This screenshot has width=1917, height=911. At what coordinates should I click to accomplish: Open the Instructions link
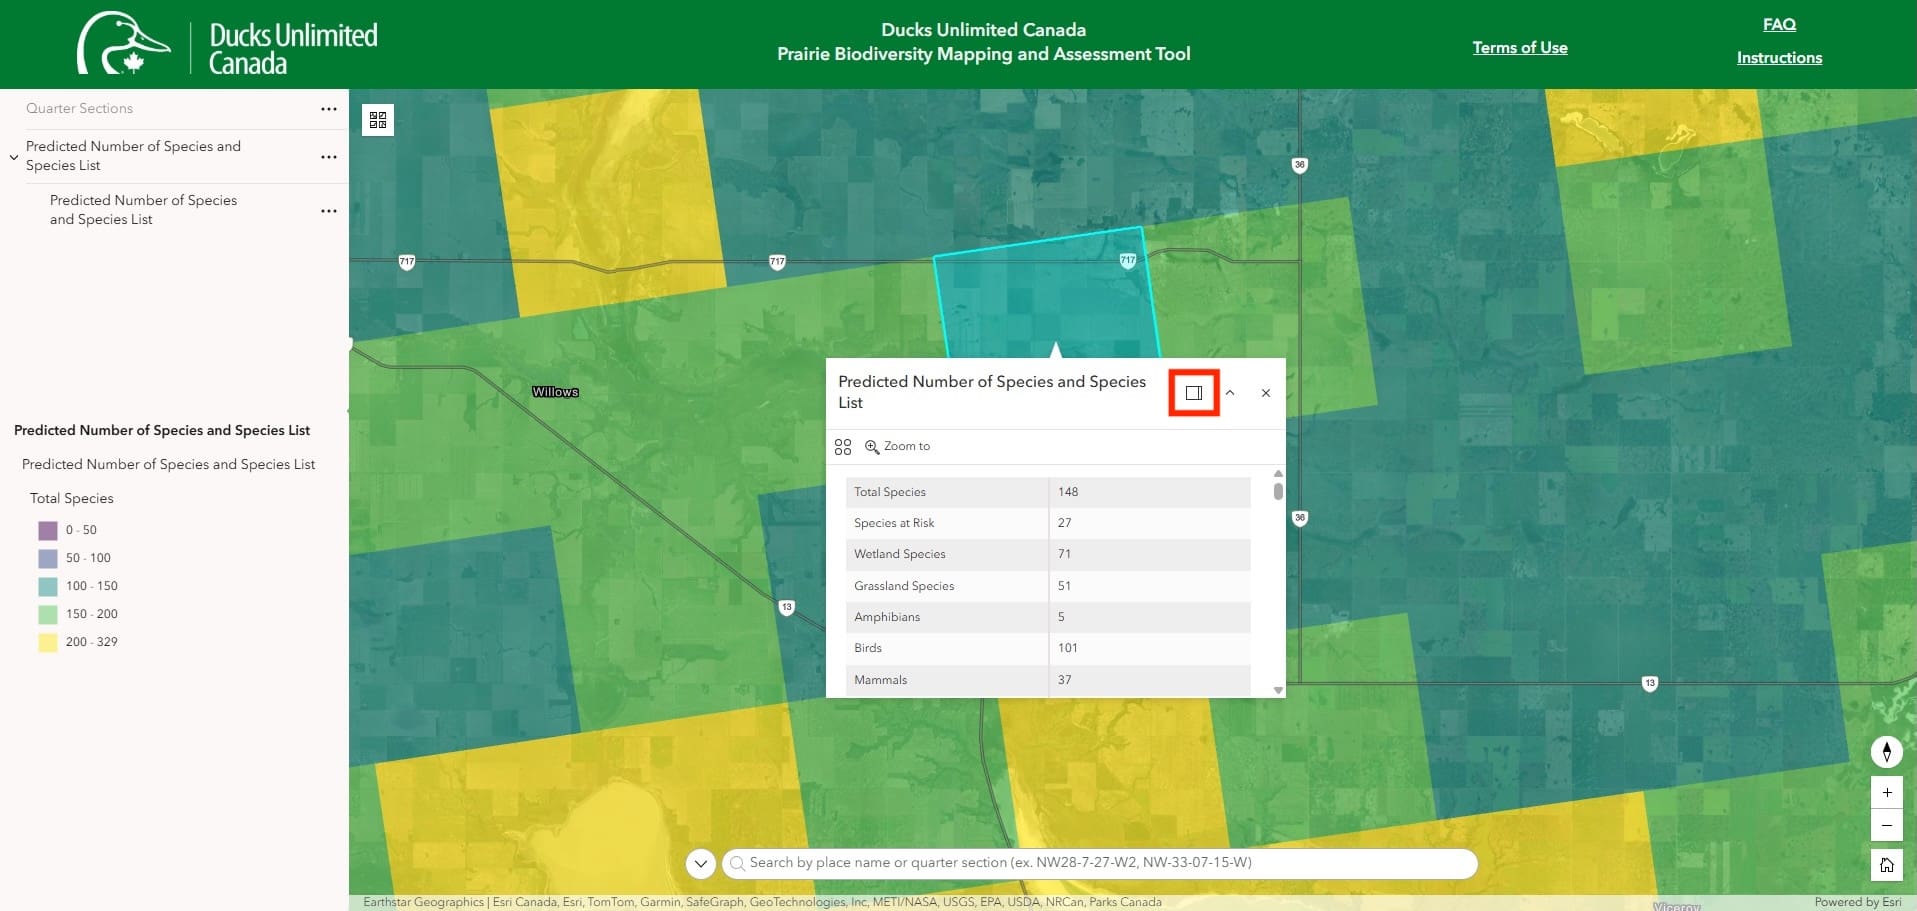click(x=1779, y=57)
